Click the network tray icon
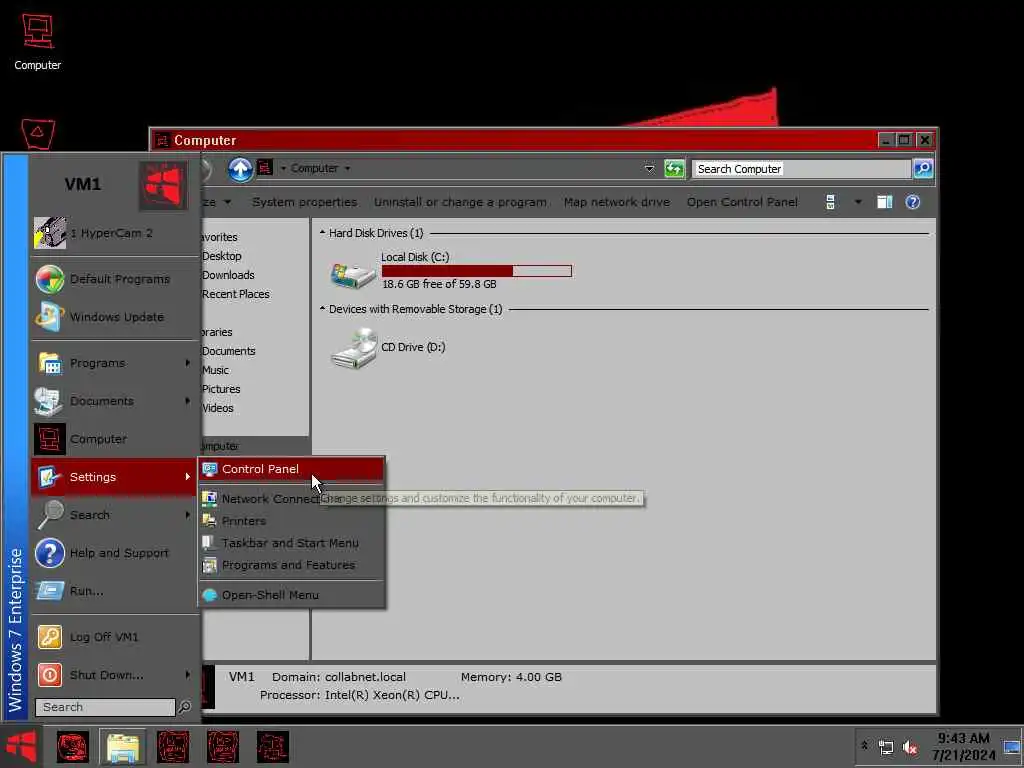 point(886,747)
